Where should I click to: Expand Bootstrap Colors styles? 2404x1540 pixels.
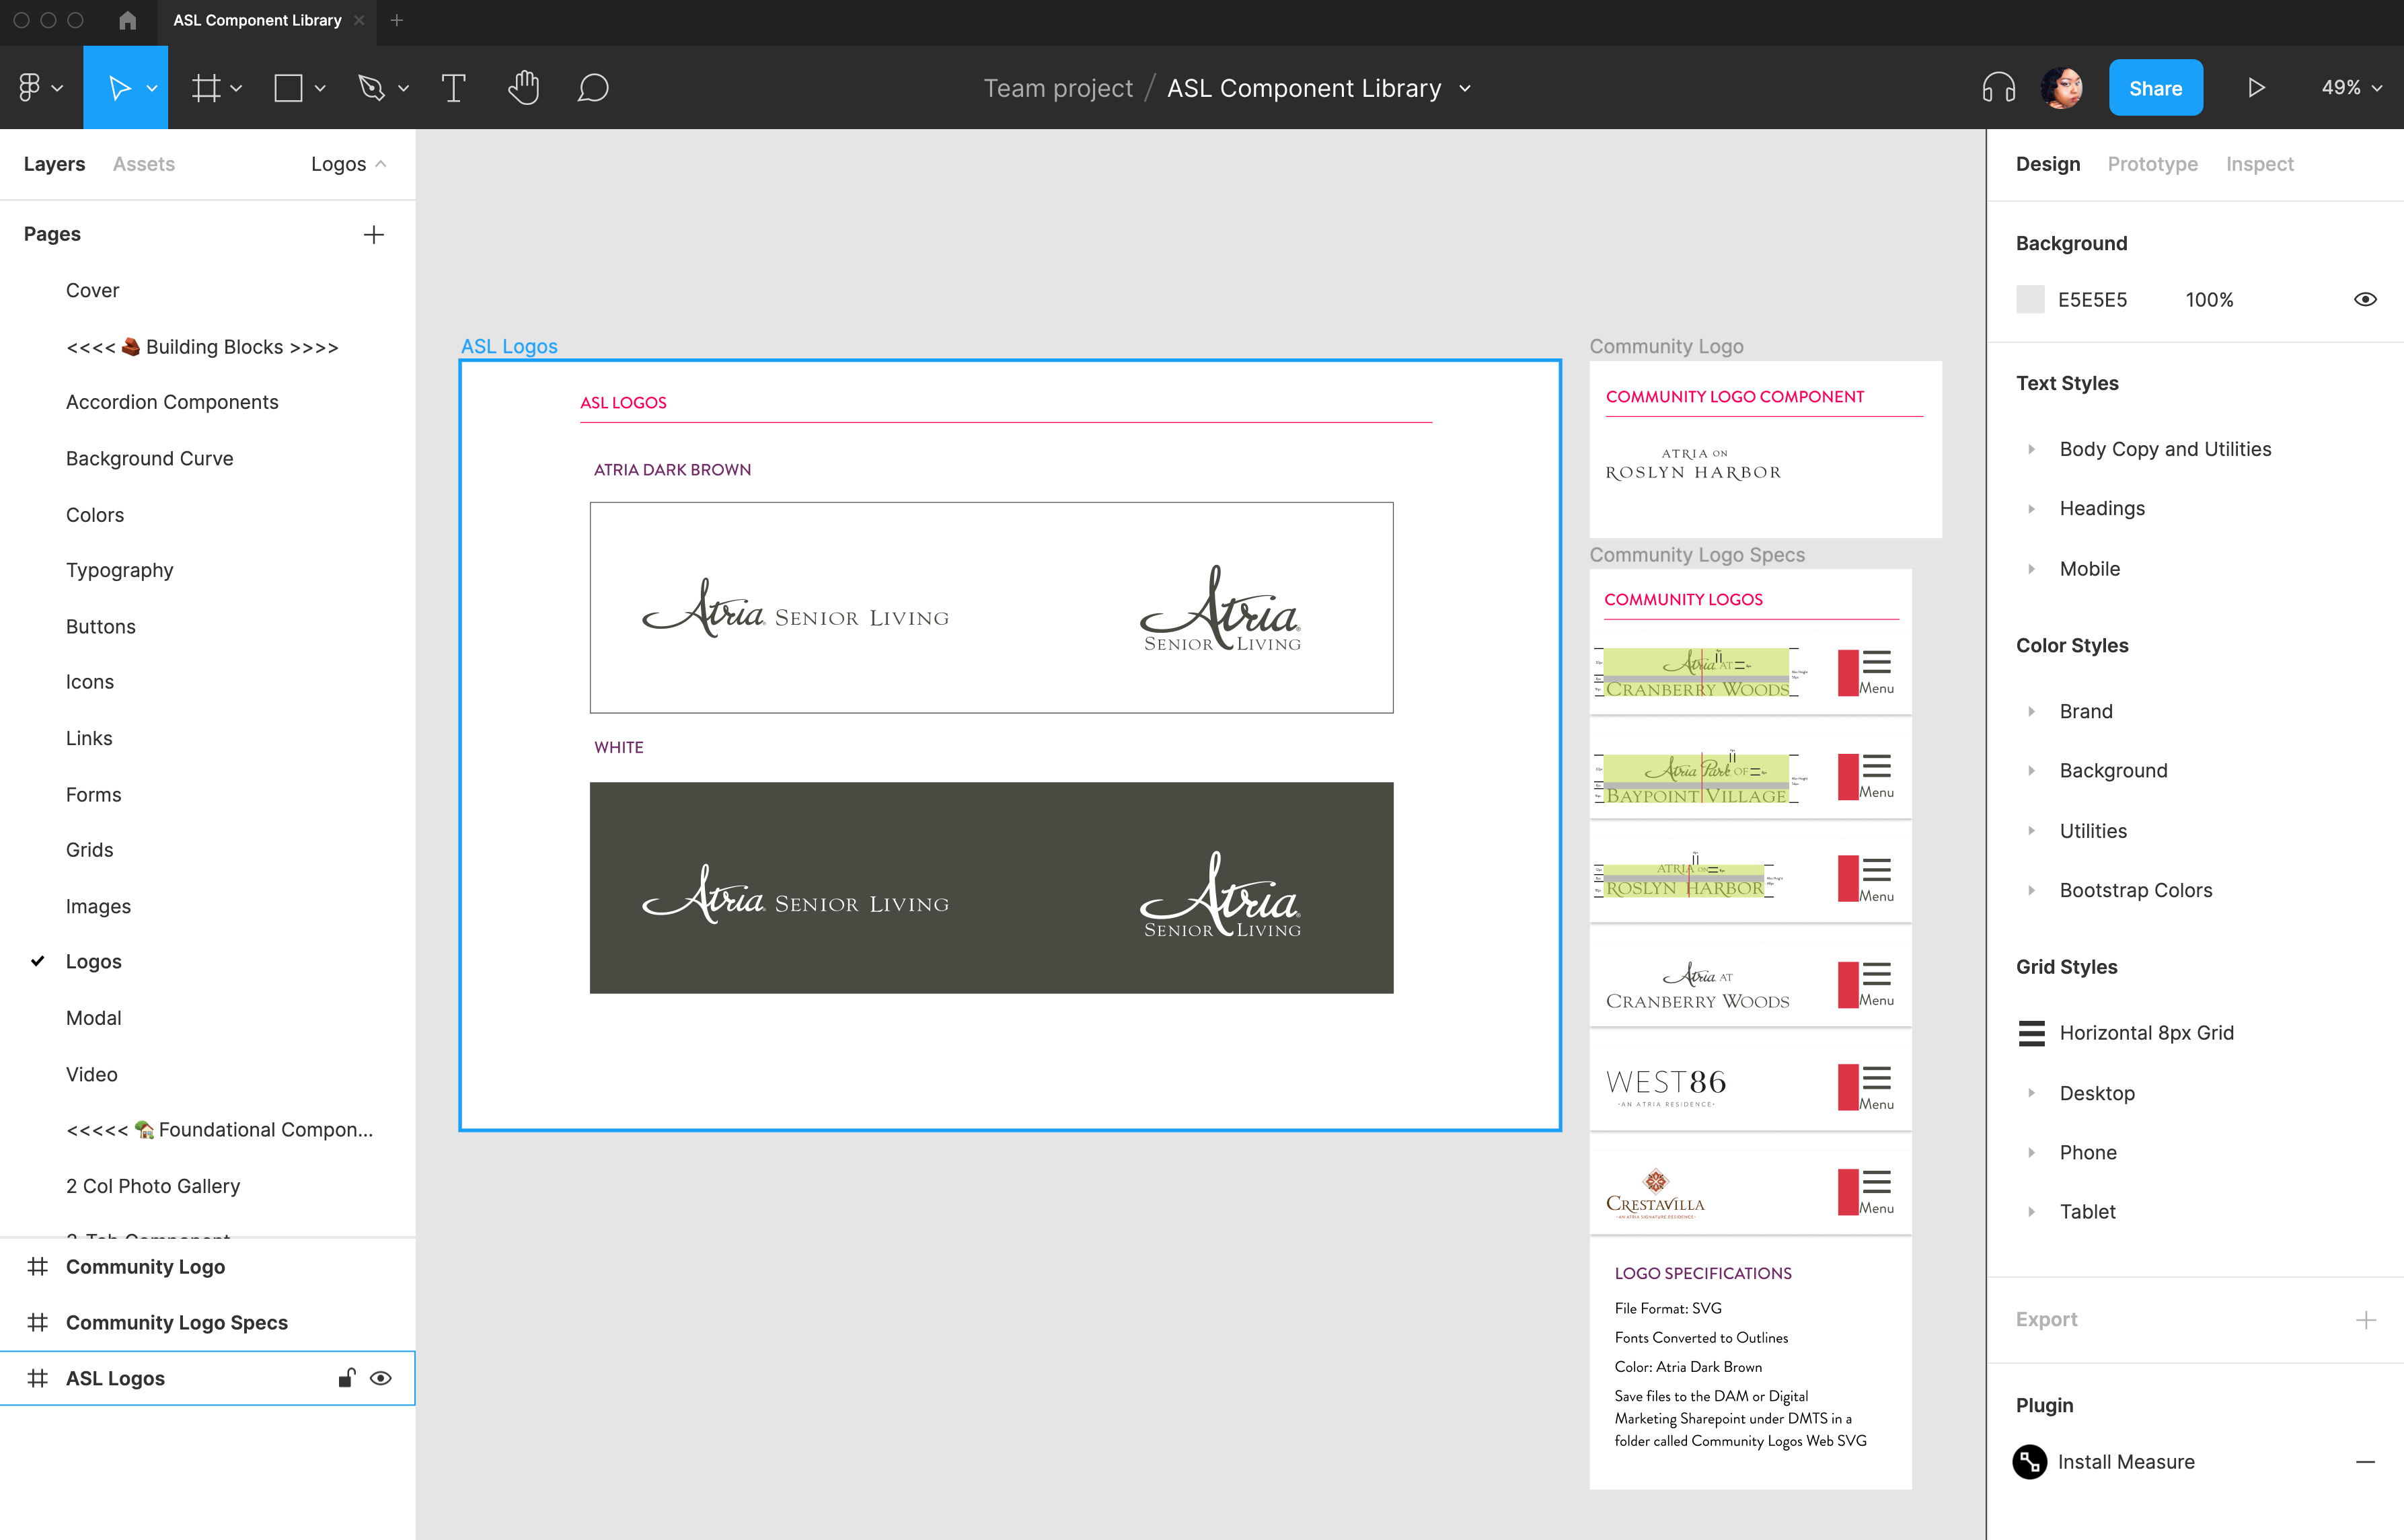pyautogui.click(x=2031, y=890)
